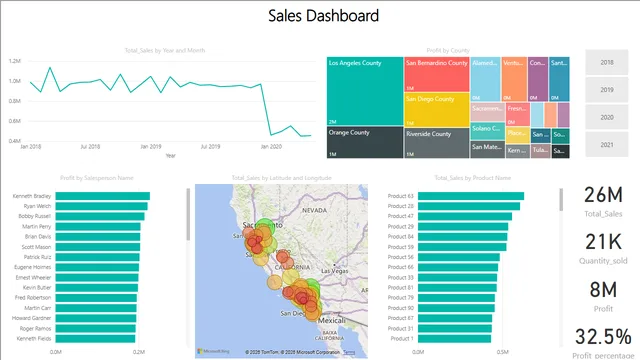Click the Eugene Holmes profit bar
This screenshot has width=640, height=360.
click(x=97, y=267)
